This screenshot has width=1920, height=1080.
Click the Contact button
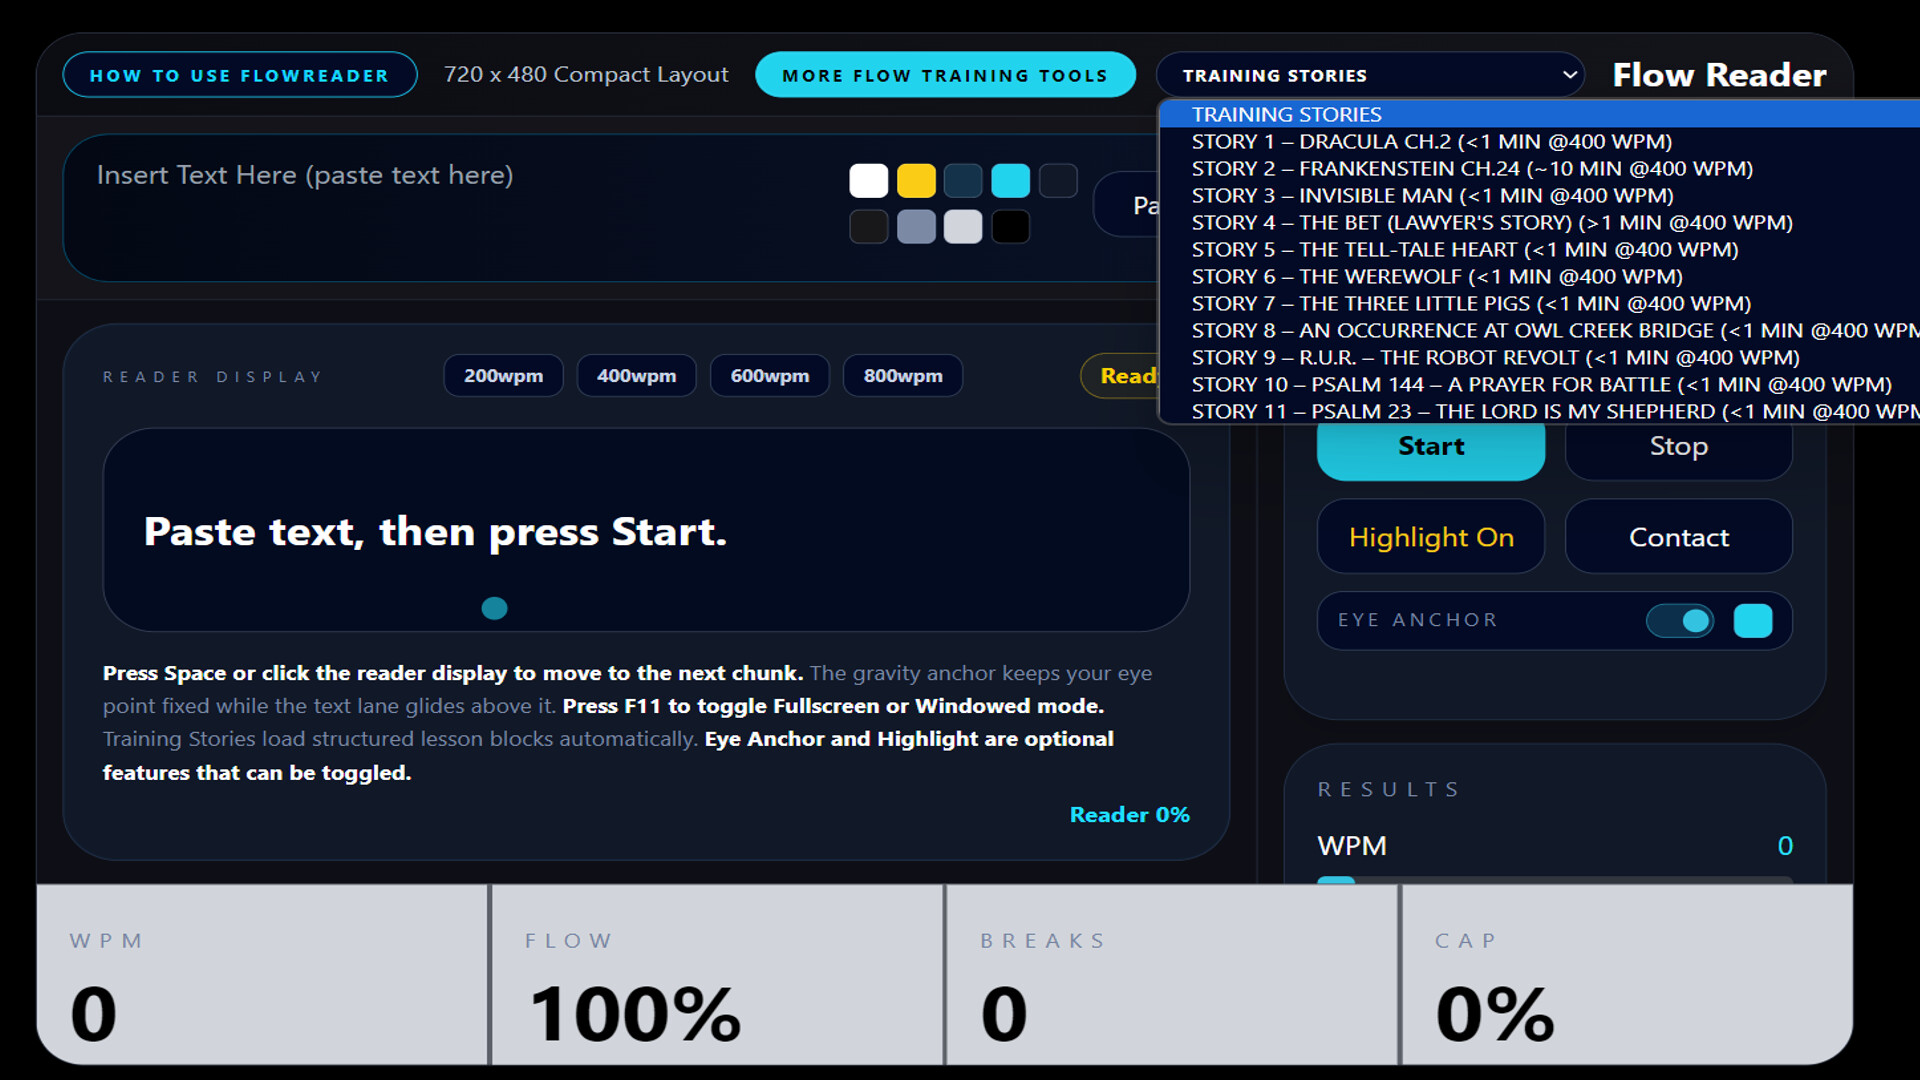pos(1678,537)
